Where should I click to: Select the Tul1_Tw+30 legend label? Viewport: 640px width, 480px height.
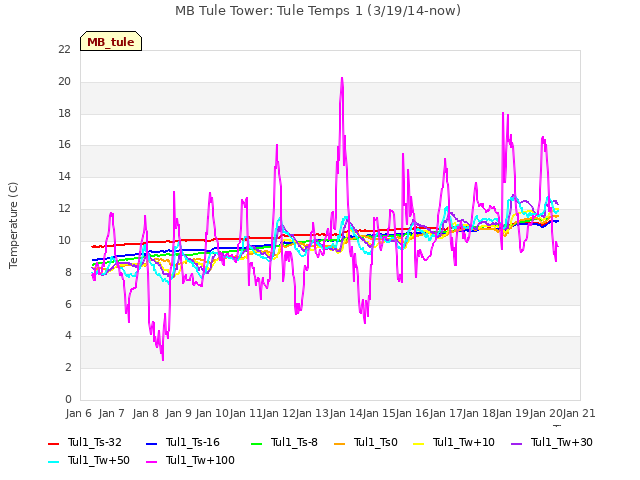[562, 442]
